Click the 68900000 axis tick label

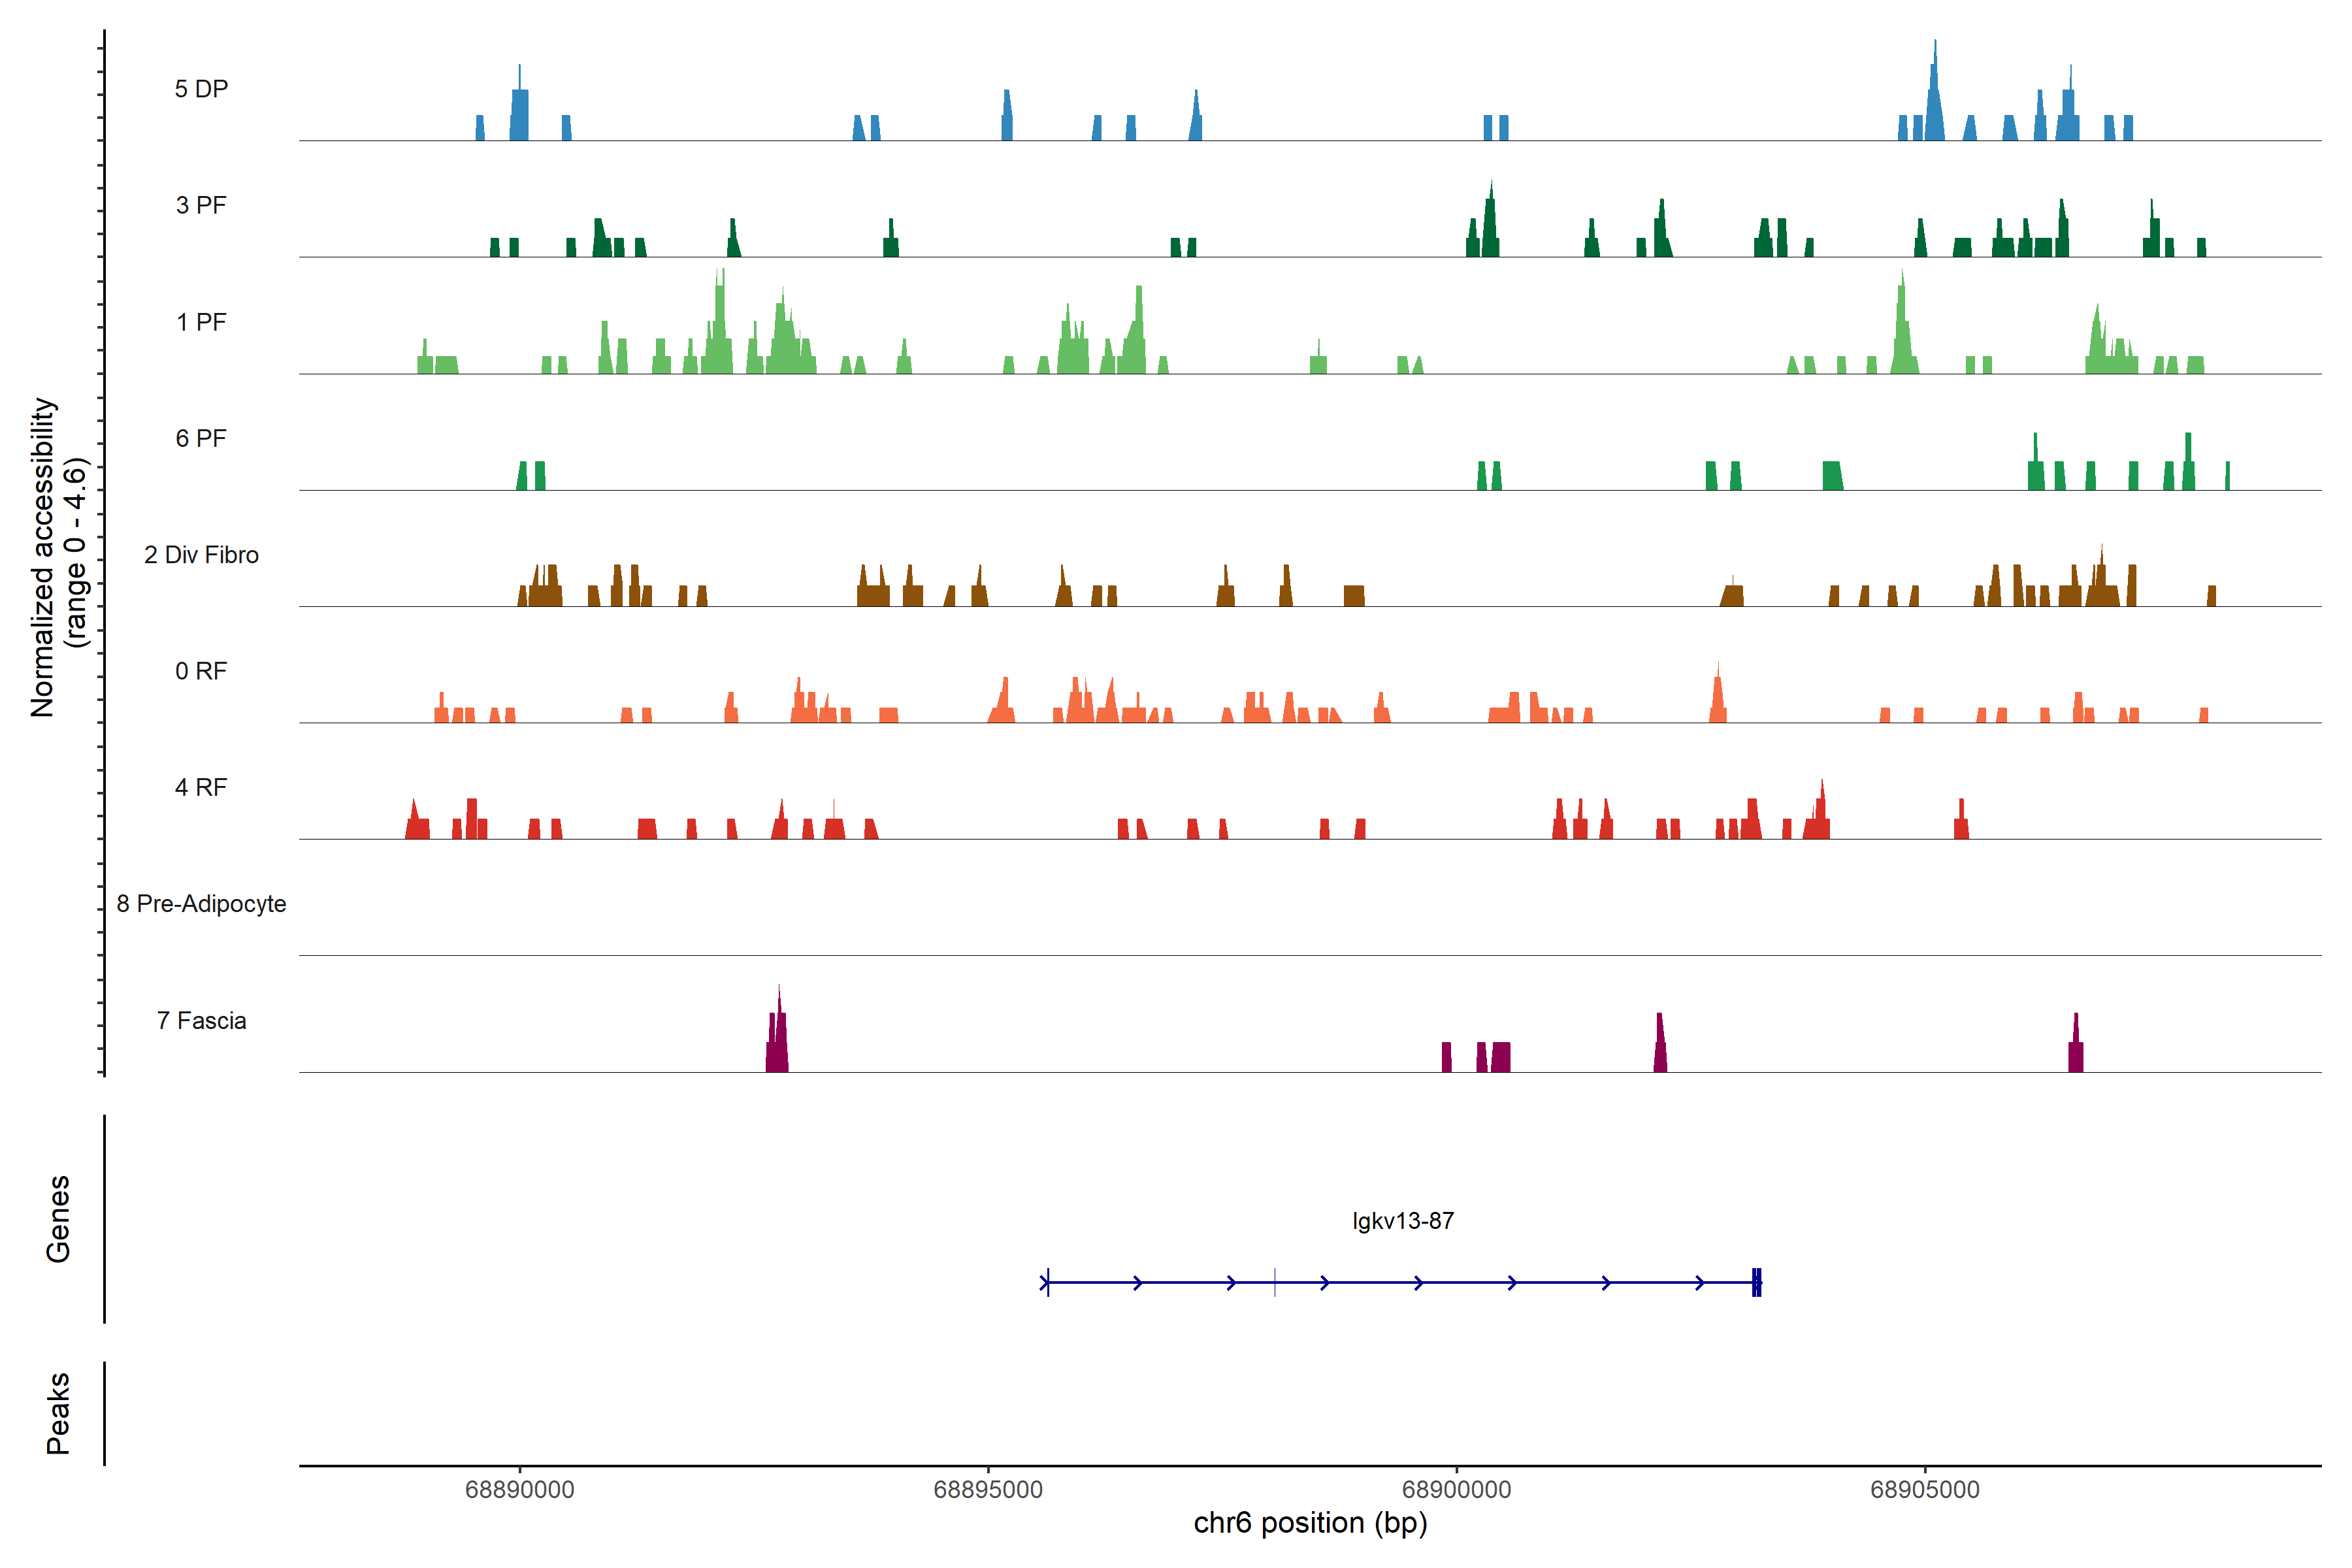1456,1490
